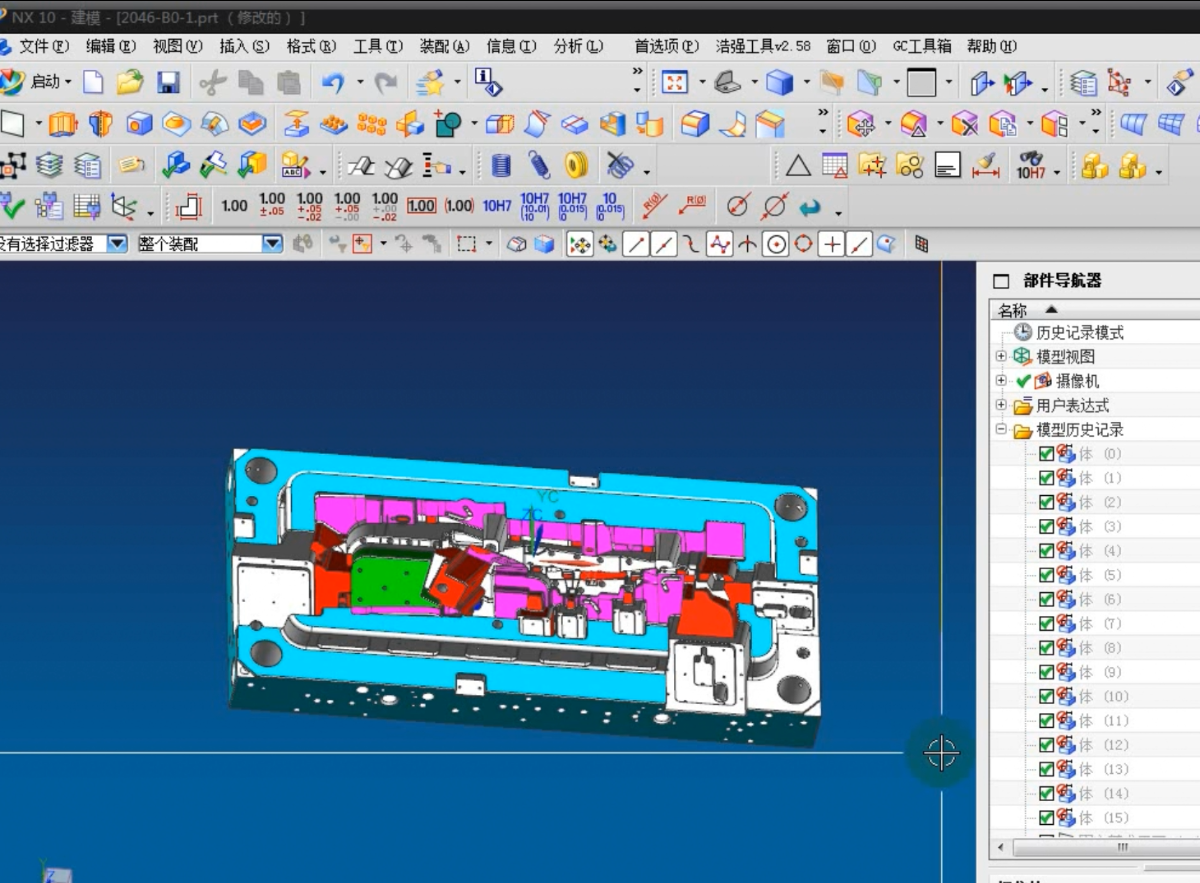Open the 插入(S) menu
This screenshot has height=883, width=1200.
[244, 46]
